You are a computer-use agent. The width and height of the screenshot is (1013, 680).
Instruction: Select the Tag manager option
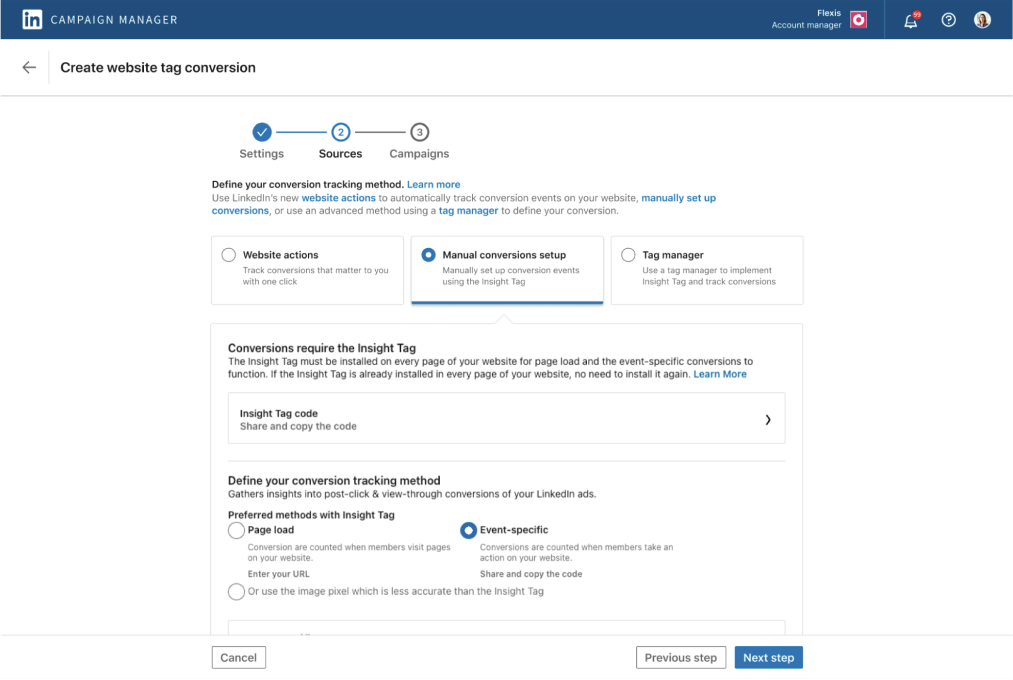(x=629, y=254)
